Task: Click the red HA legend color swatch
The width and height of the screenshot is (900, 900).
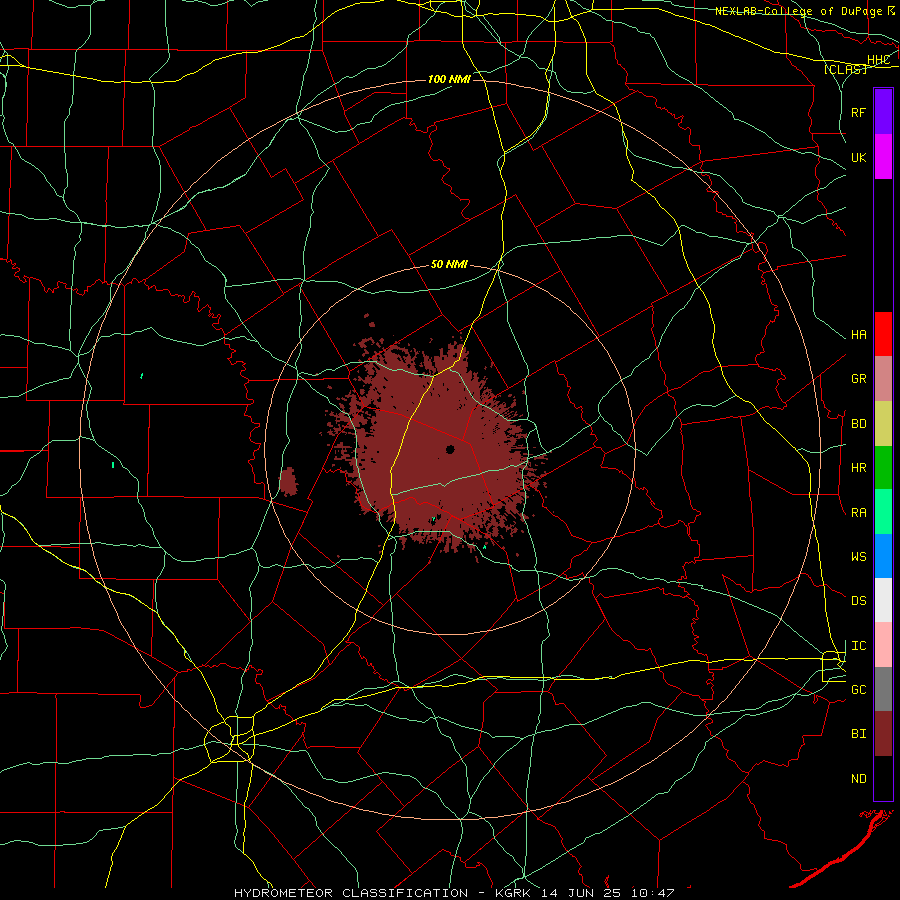Action: click(x=883, y=334)
